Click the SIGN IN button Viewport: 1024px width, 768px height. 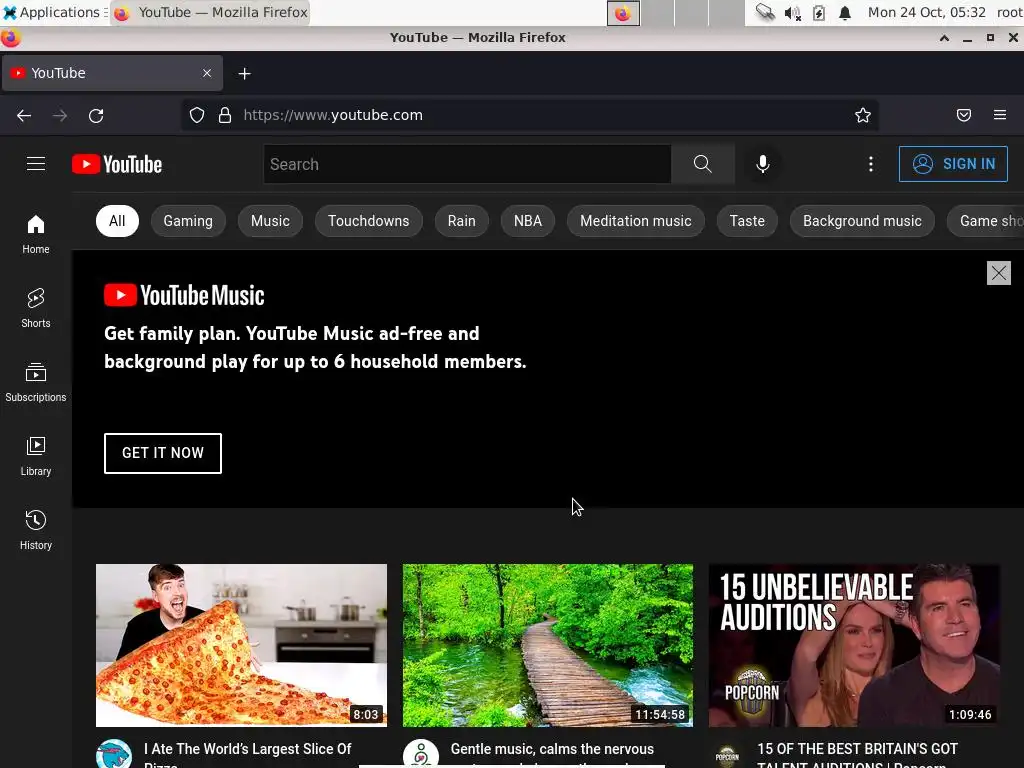tap(953, 164)
